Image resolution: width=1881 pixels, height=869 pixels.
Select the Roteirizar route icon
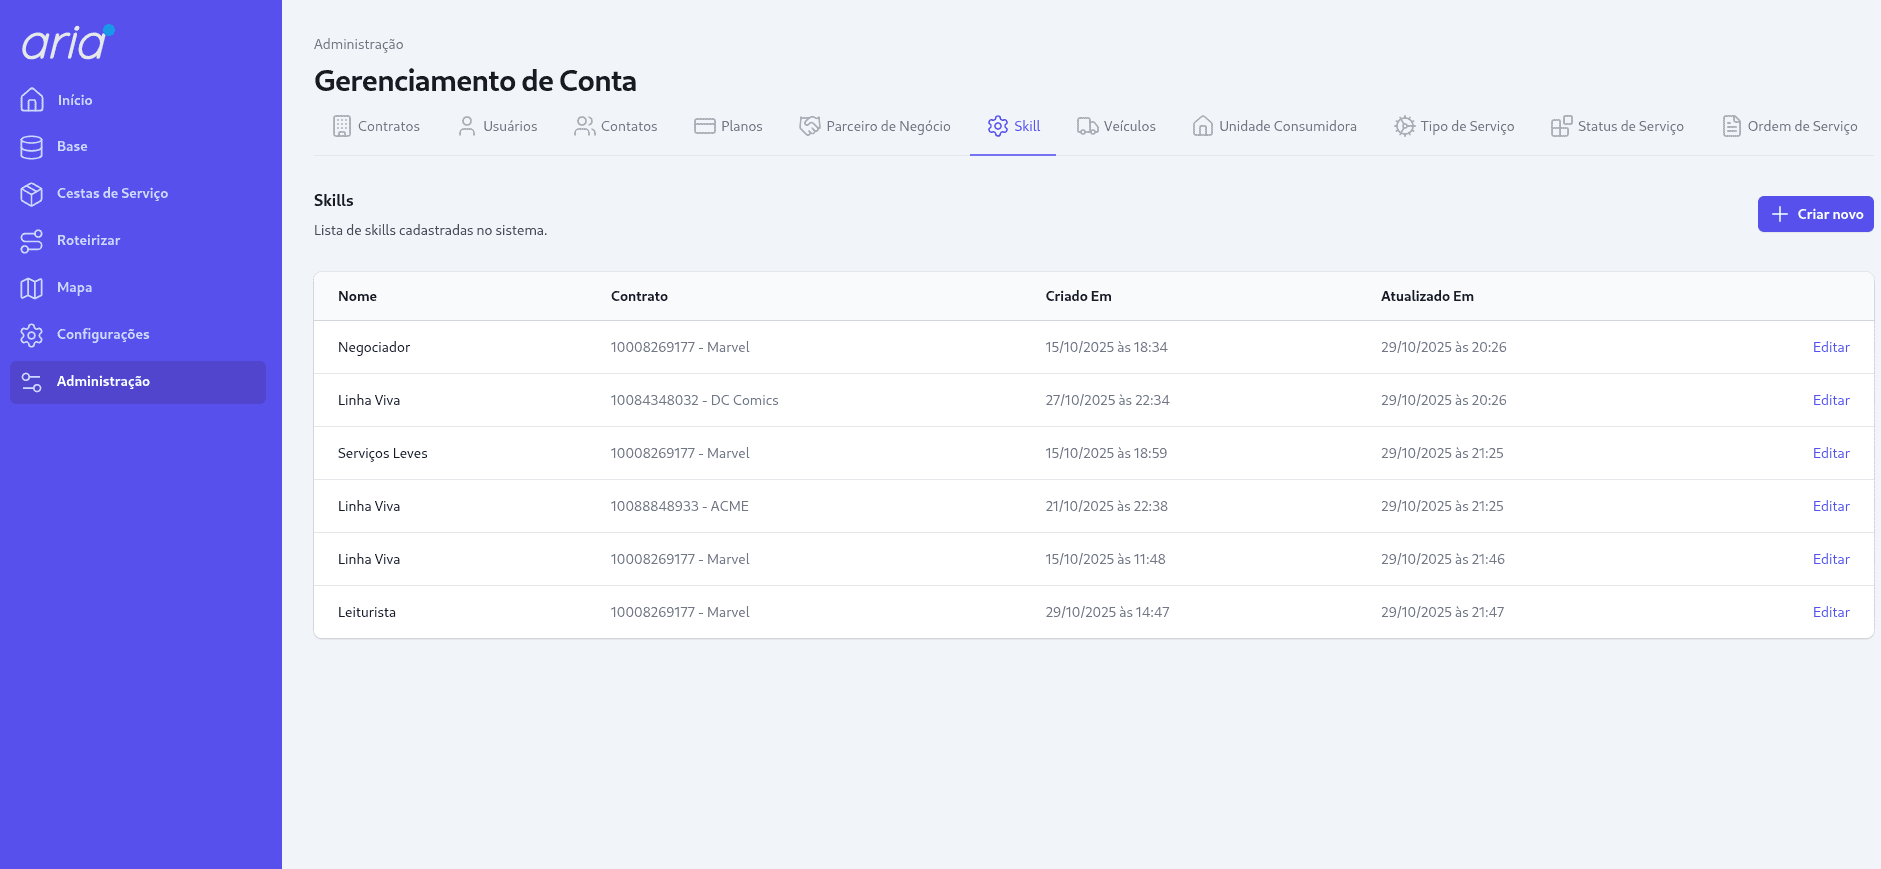[32, 241]
